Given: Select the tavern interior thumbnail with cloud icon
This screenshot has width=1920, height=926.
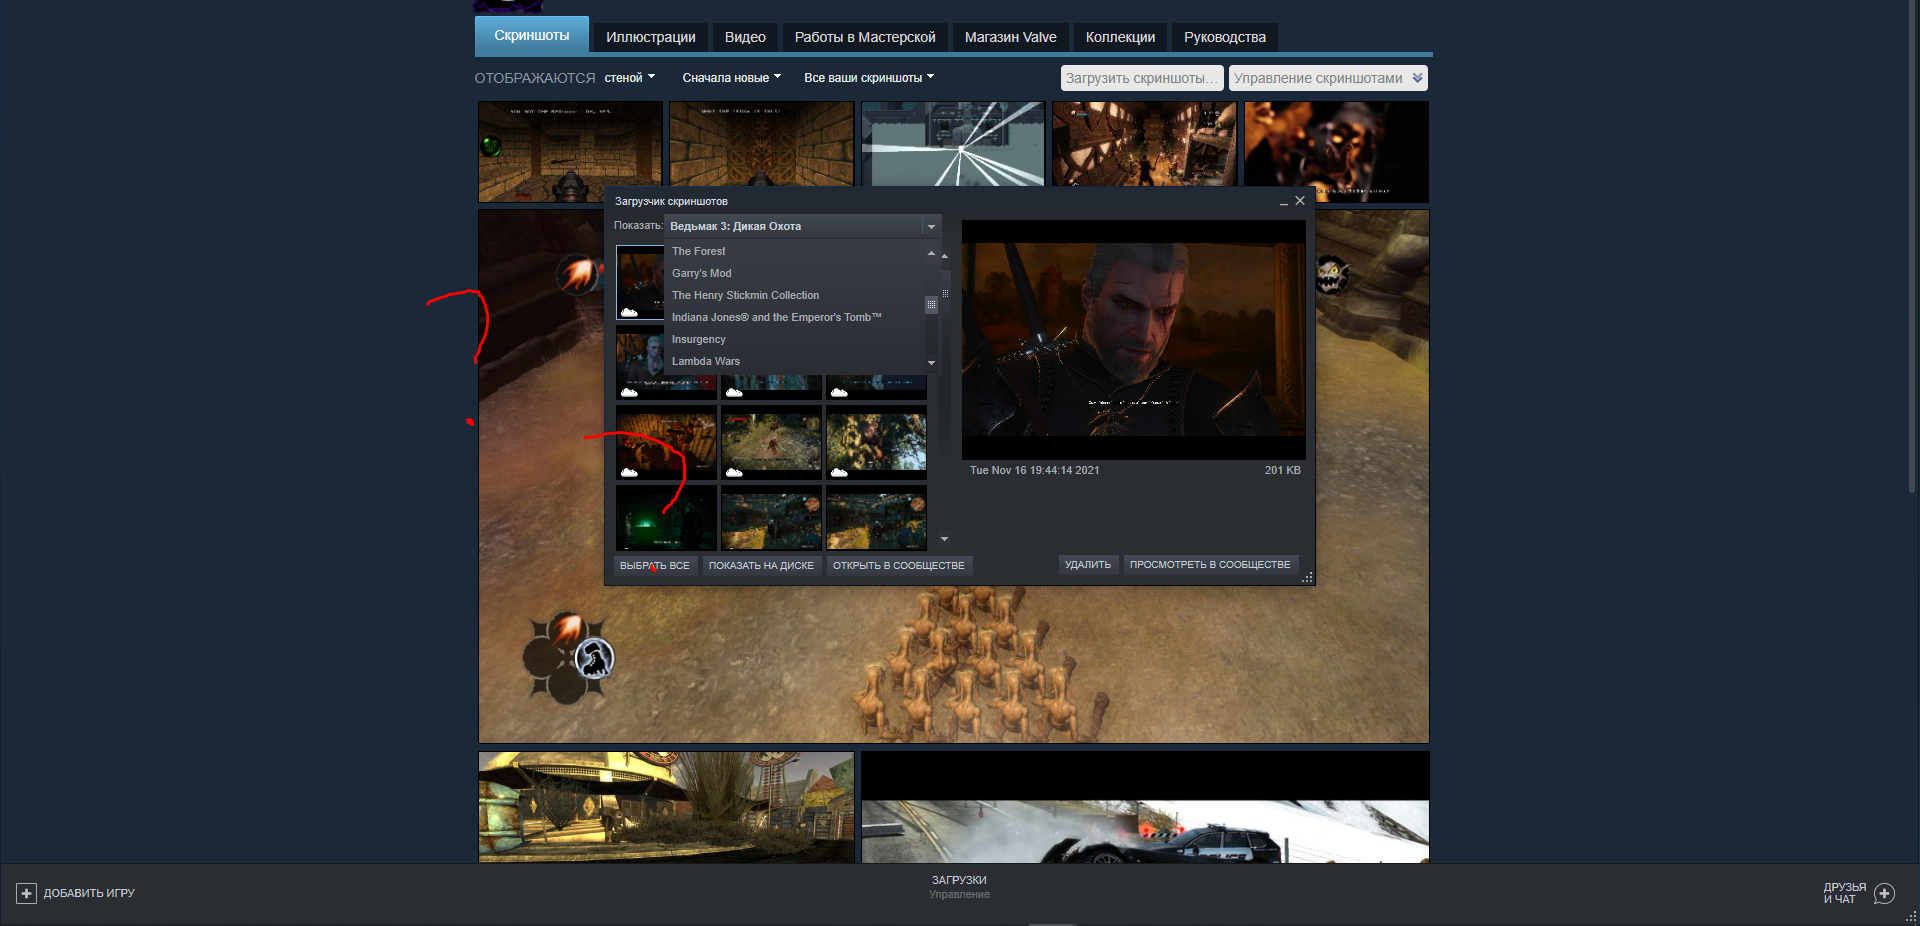Looking at the screenshot, I should [x=666, y=443].
